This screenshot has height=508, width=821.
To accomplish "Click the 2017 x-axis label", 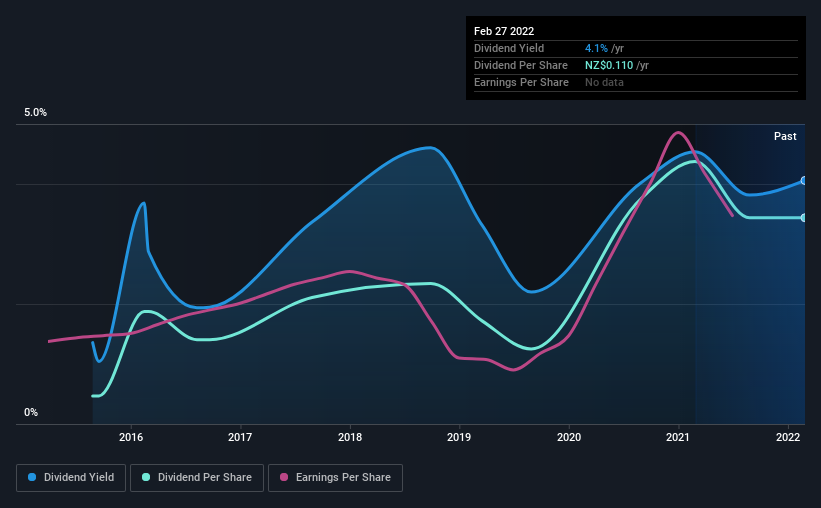I will [240, 437].
